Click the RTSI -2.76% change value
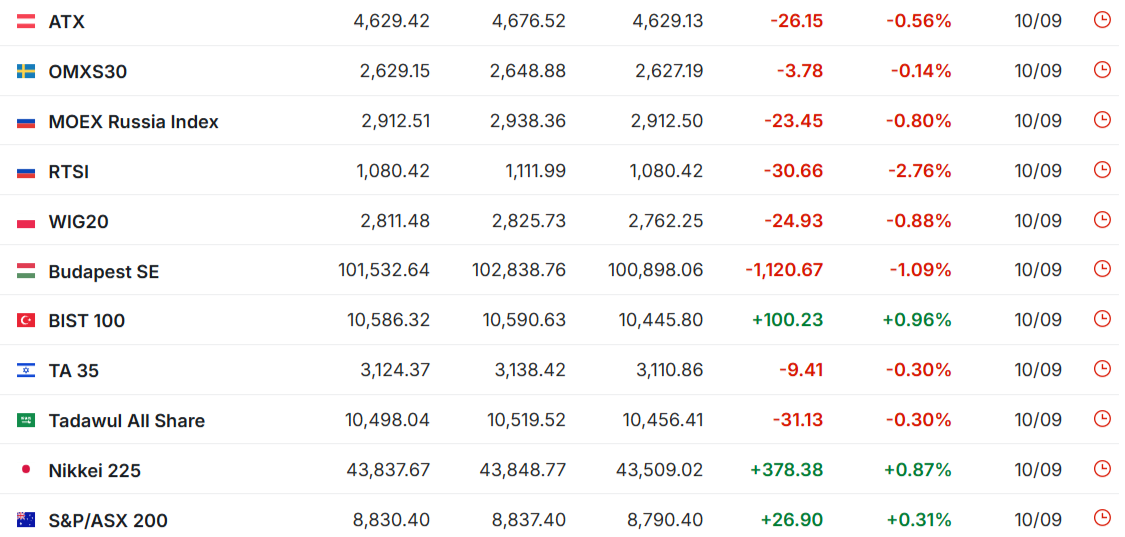1125x537 pixels. tap(918, 171)
